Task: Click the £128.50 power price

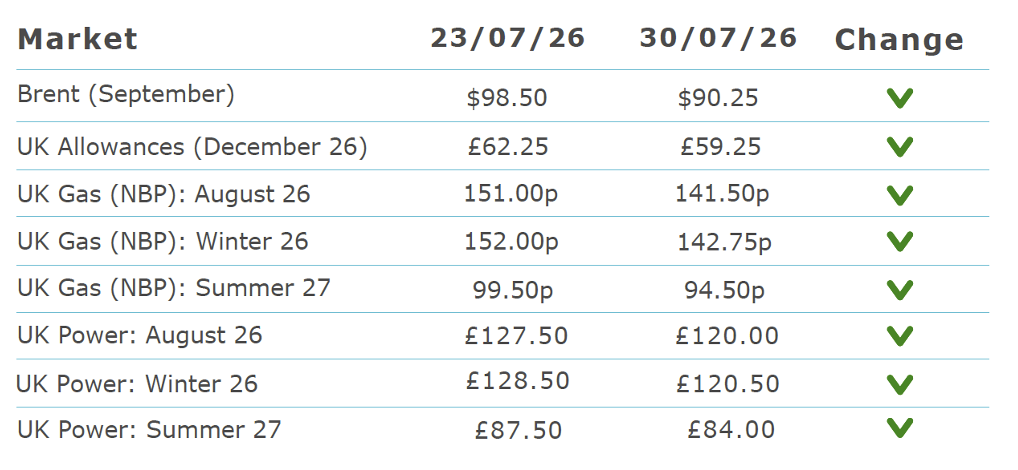Action: pyautogui.click(x=517, y=381)
